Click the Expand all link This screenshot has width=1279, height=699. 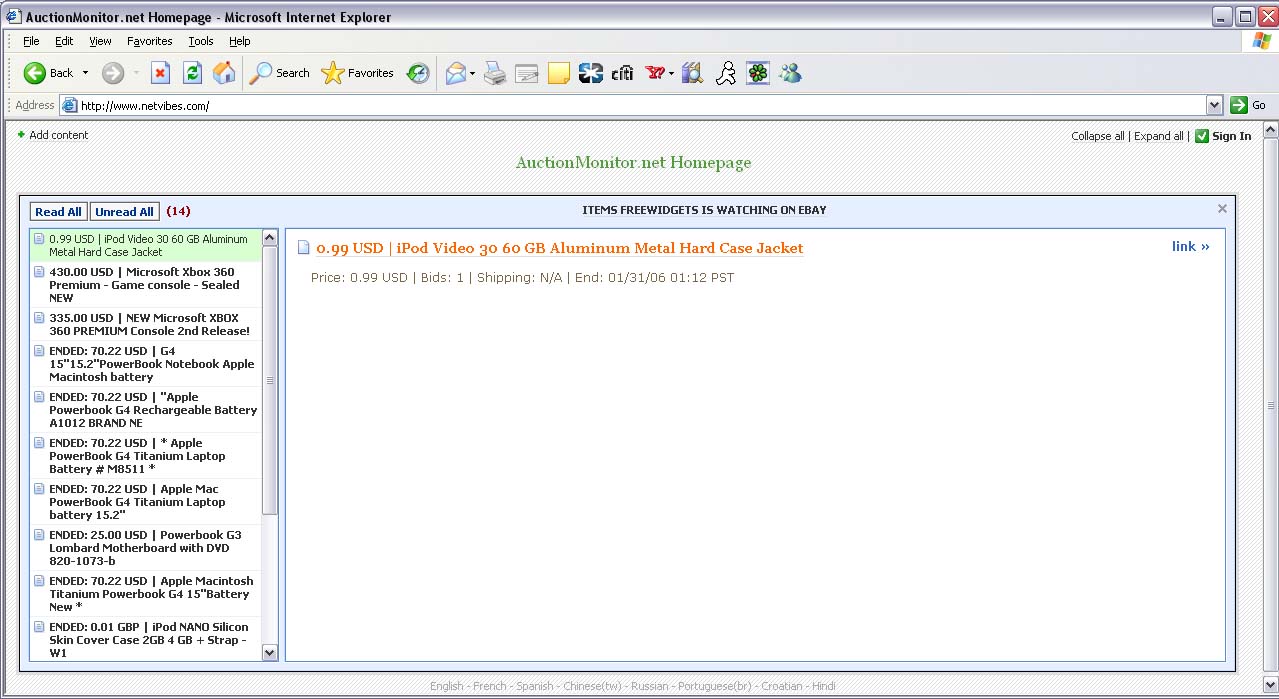(x=1158, y=136)
